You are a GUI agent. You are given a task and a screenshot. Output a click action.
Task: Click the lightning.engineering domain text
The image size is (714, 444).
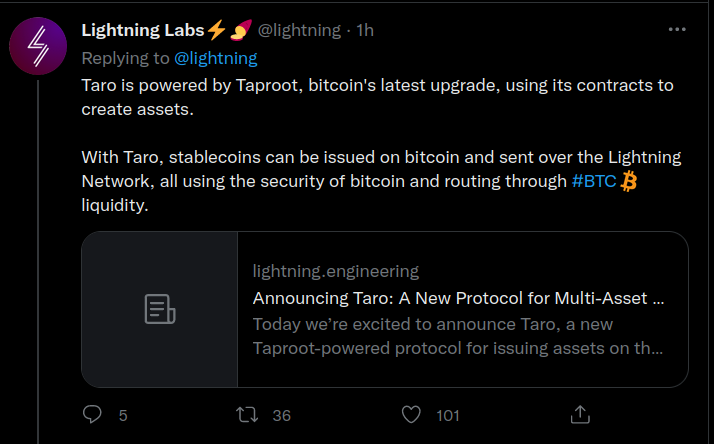pyautogui.click(x=336, y=271)
